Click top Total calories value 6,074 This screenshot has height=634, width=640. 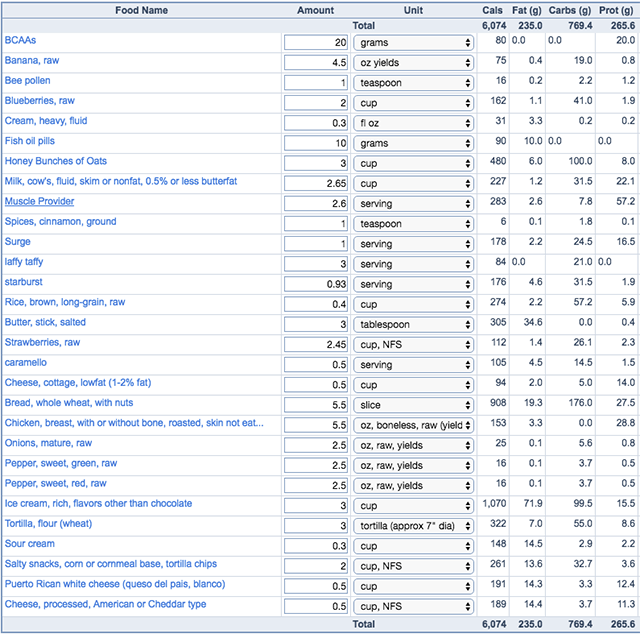tap(494, 26)
